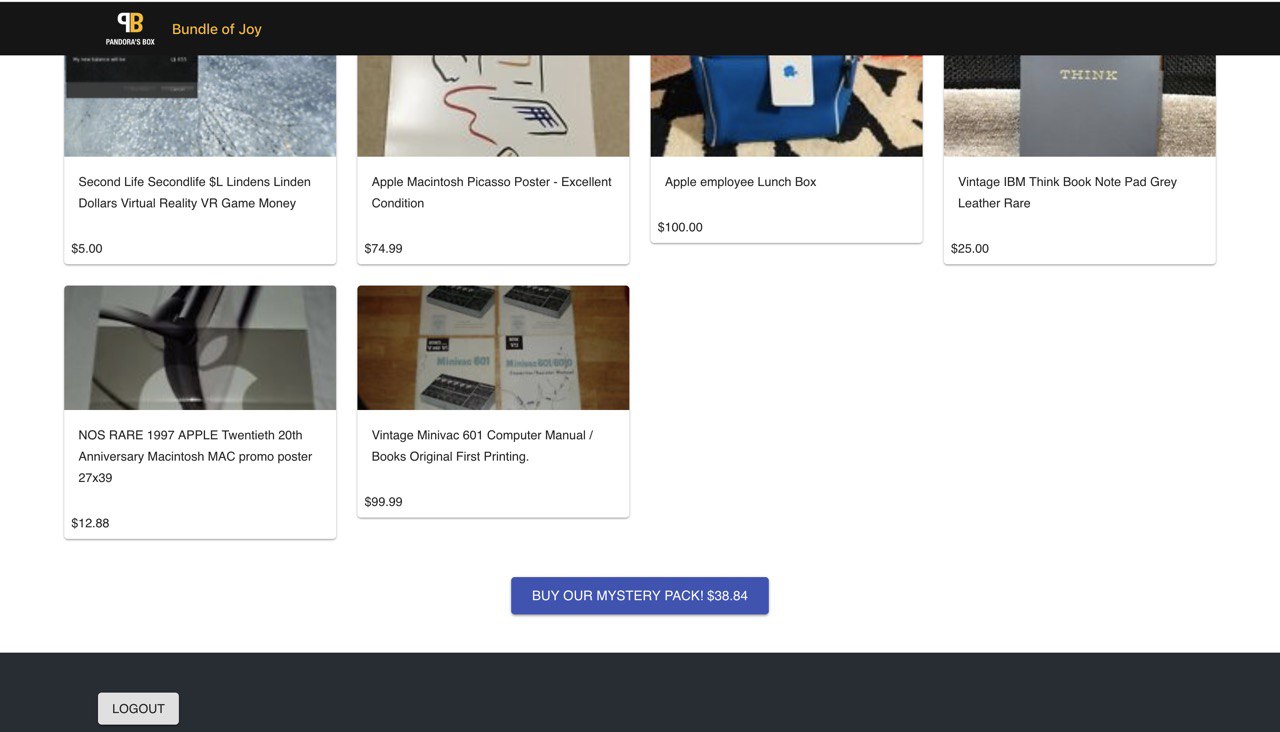Click the $74.99 price

(383, 248)
